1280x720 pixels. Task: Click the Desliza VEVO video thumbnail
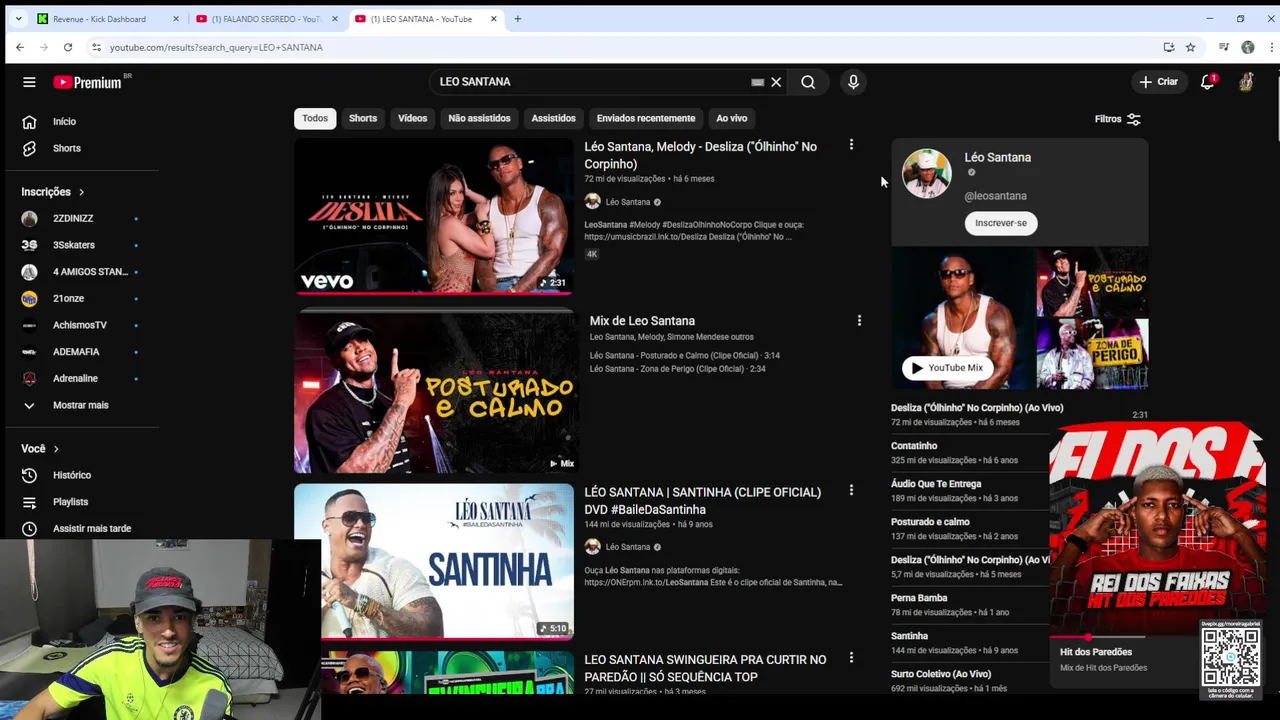434,217
